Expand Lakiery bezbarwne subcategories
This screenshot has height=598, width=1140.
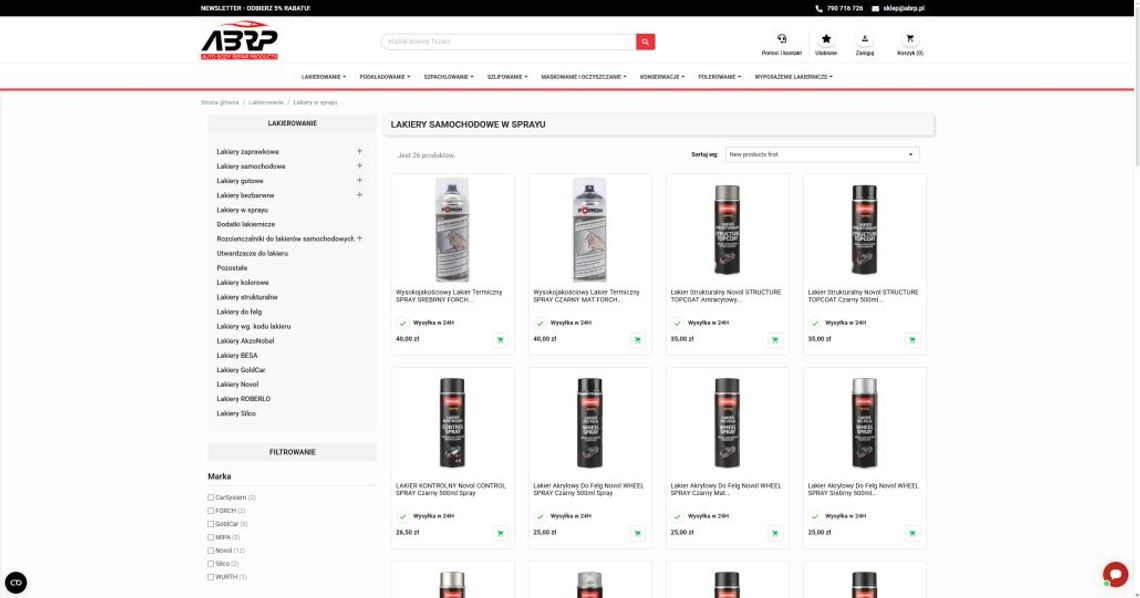click(x=359, y=195)
